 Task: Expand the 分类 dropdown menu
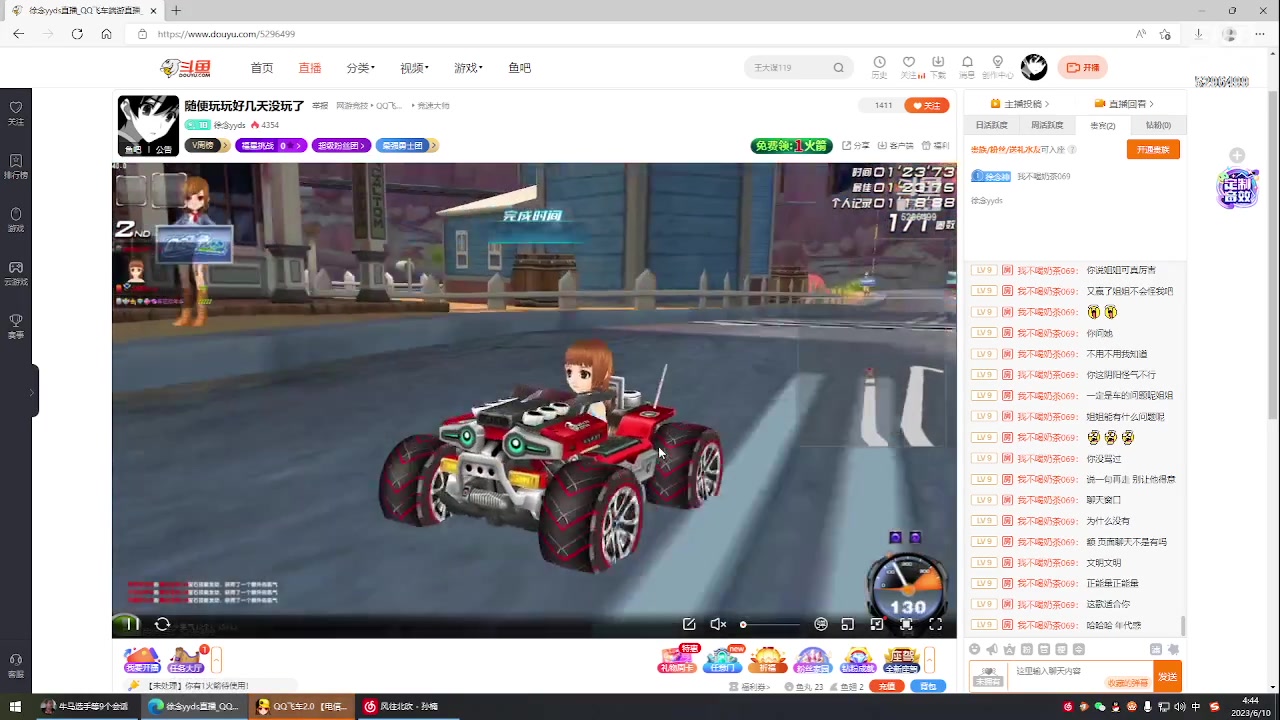point(360,68)
